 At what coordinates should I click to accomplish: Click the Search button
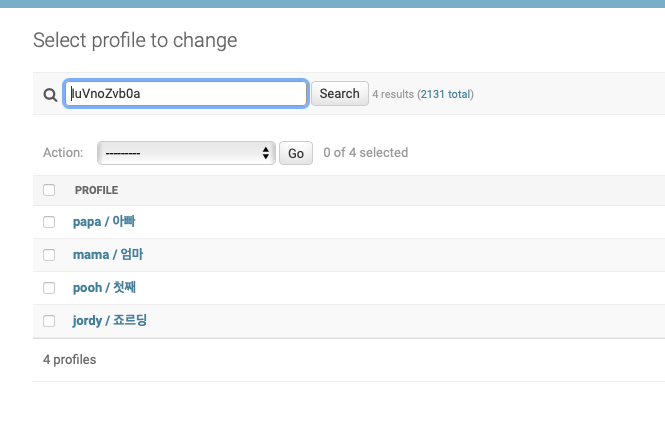tap(340, 93)
